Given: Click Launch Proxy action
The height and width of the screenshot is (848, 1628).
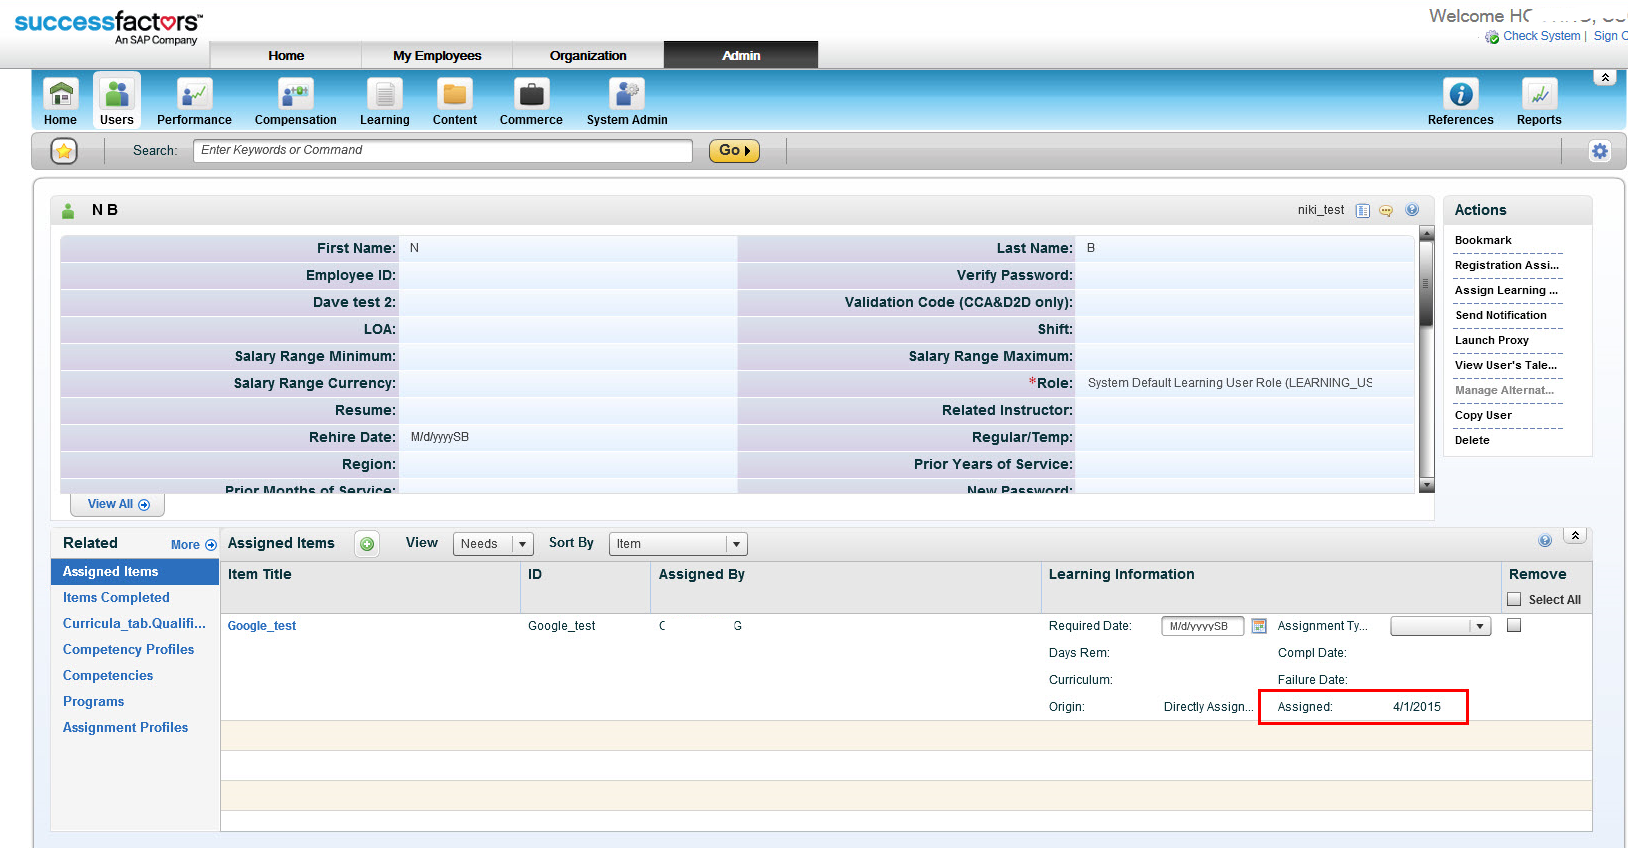Looking at the screenshot, I should click(x=1491, y=340).
